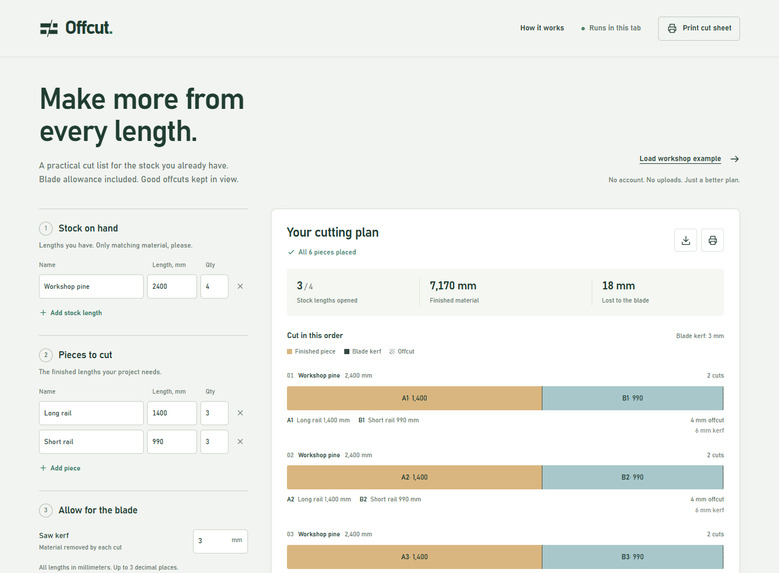Click the step 2 circle icon
This screenshot has height=573, width=779.
click(46, 355)
